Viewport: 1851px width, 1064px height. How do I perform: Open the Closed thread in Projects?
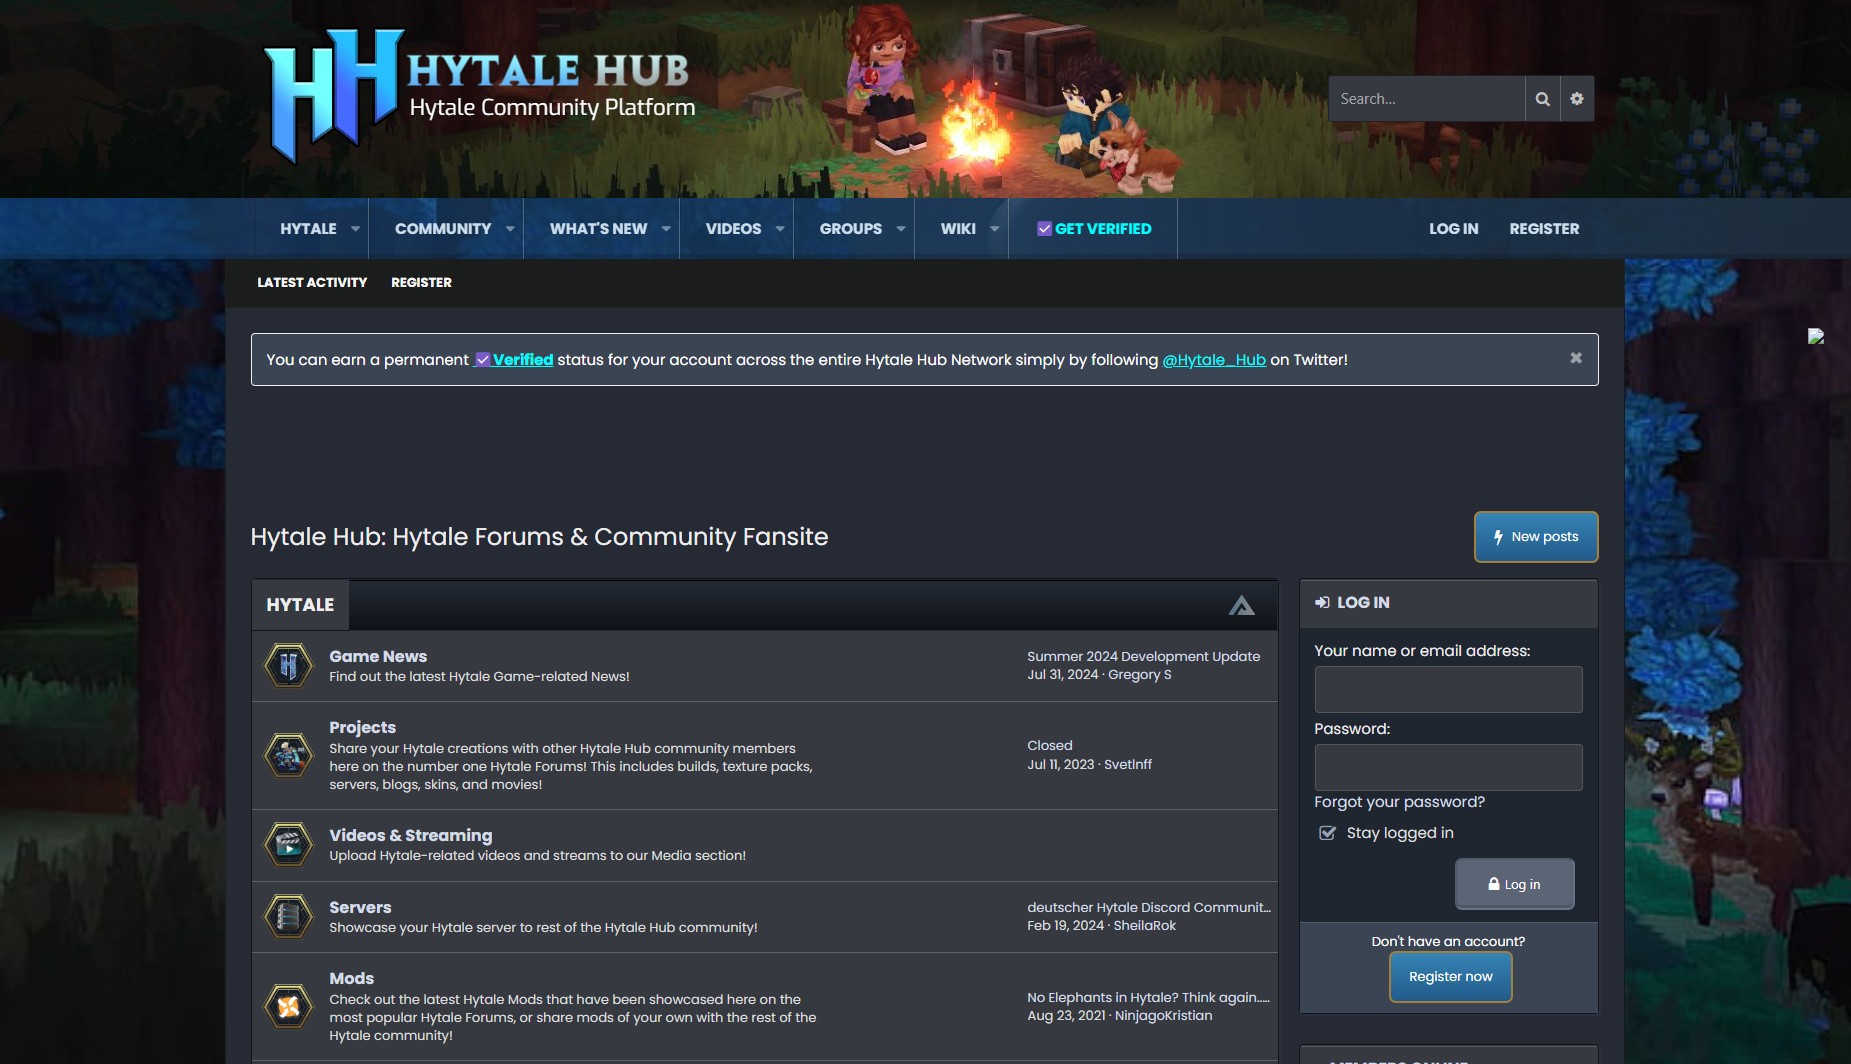pos(1049,746)
